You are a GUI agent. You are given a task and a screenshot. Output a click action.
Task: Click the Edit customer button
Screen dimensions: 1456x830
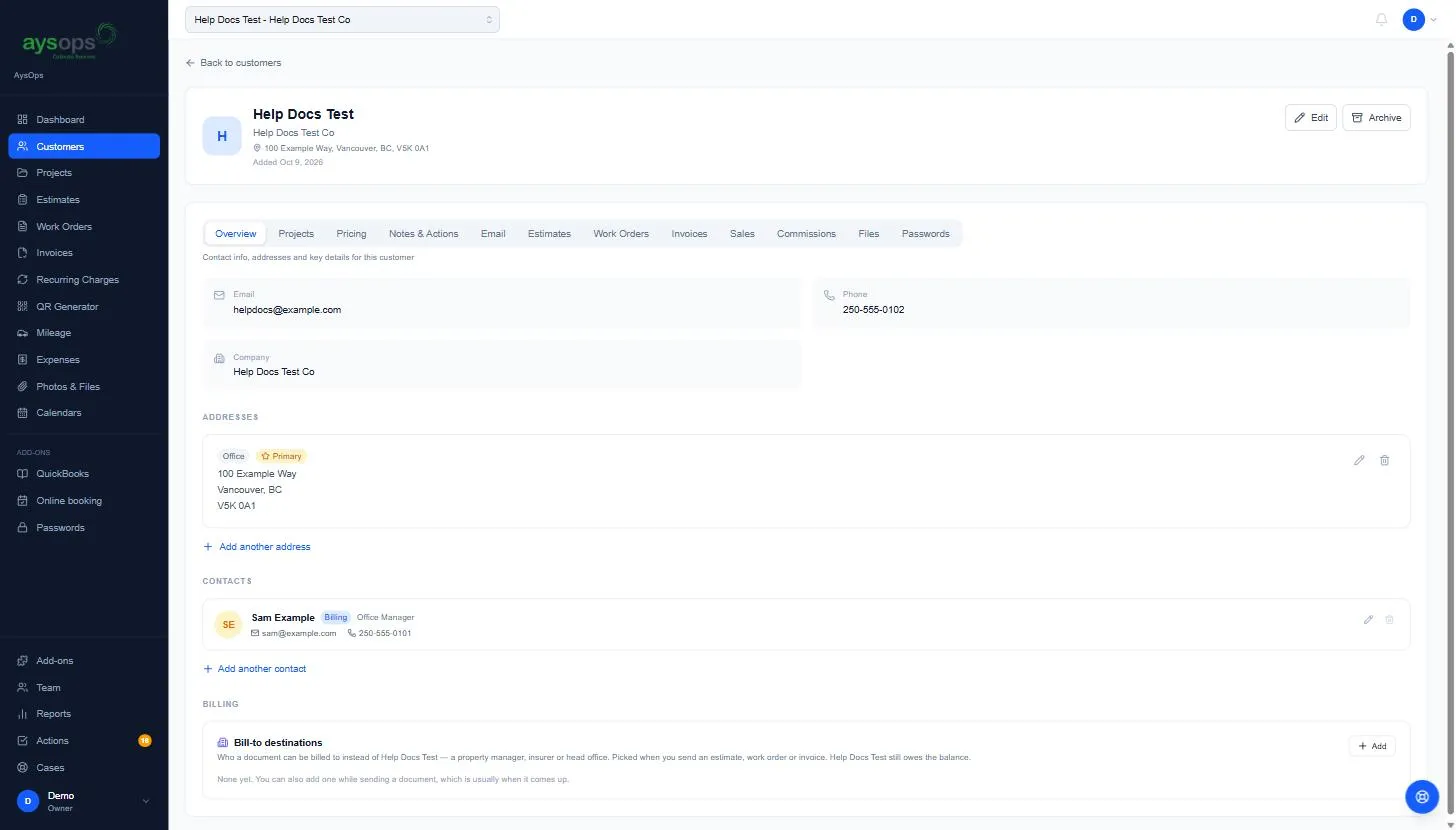(x=1311, y=118)
